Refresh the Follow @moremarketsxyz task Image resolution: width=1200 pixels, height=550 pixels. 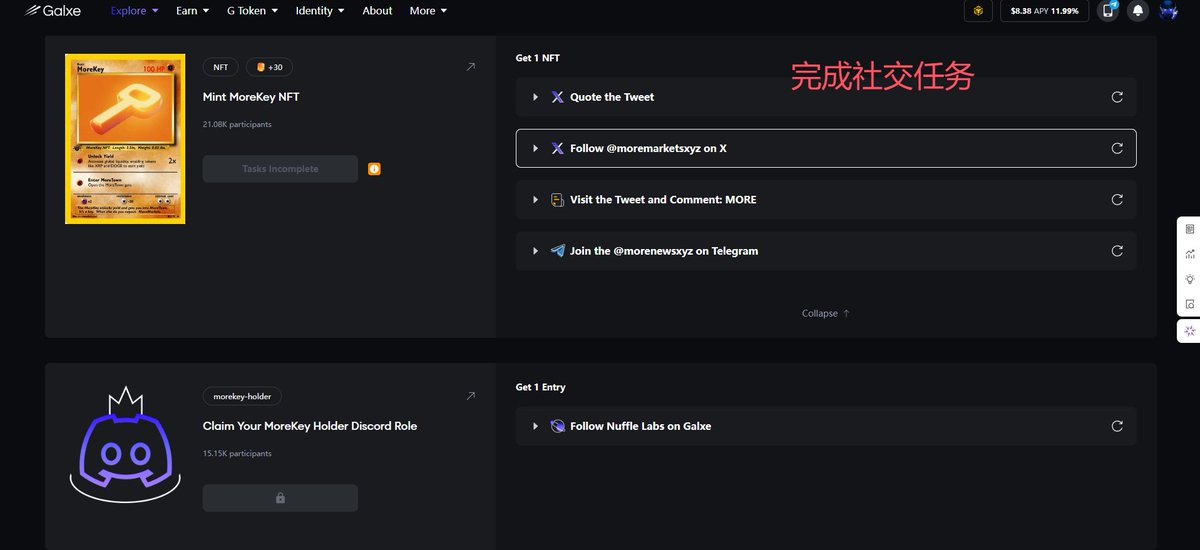pos(1117,148)
